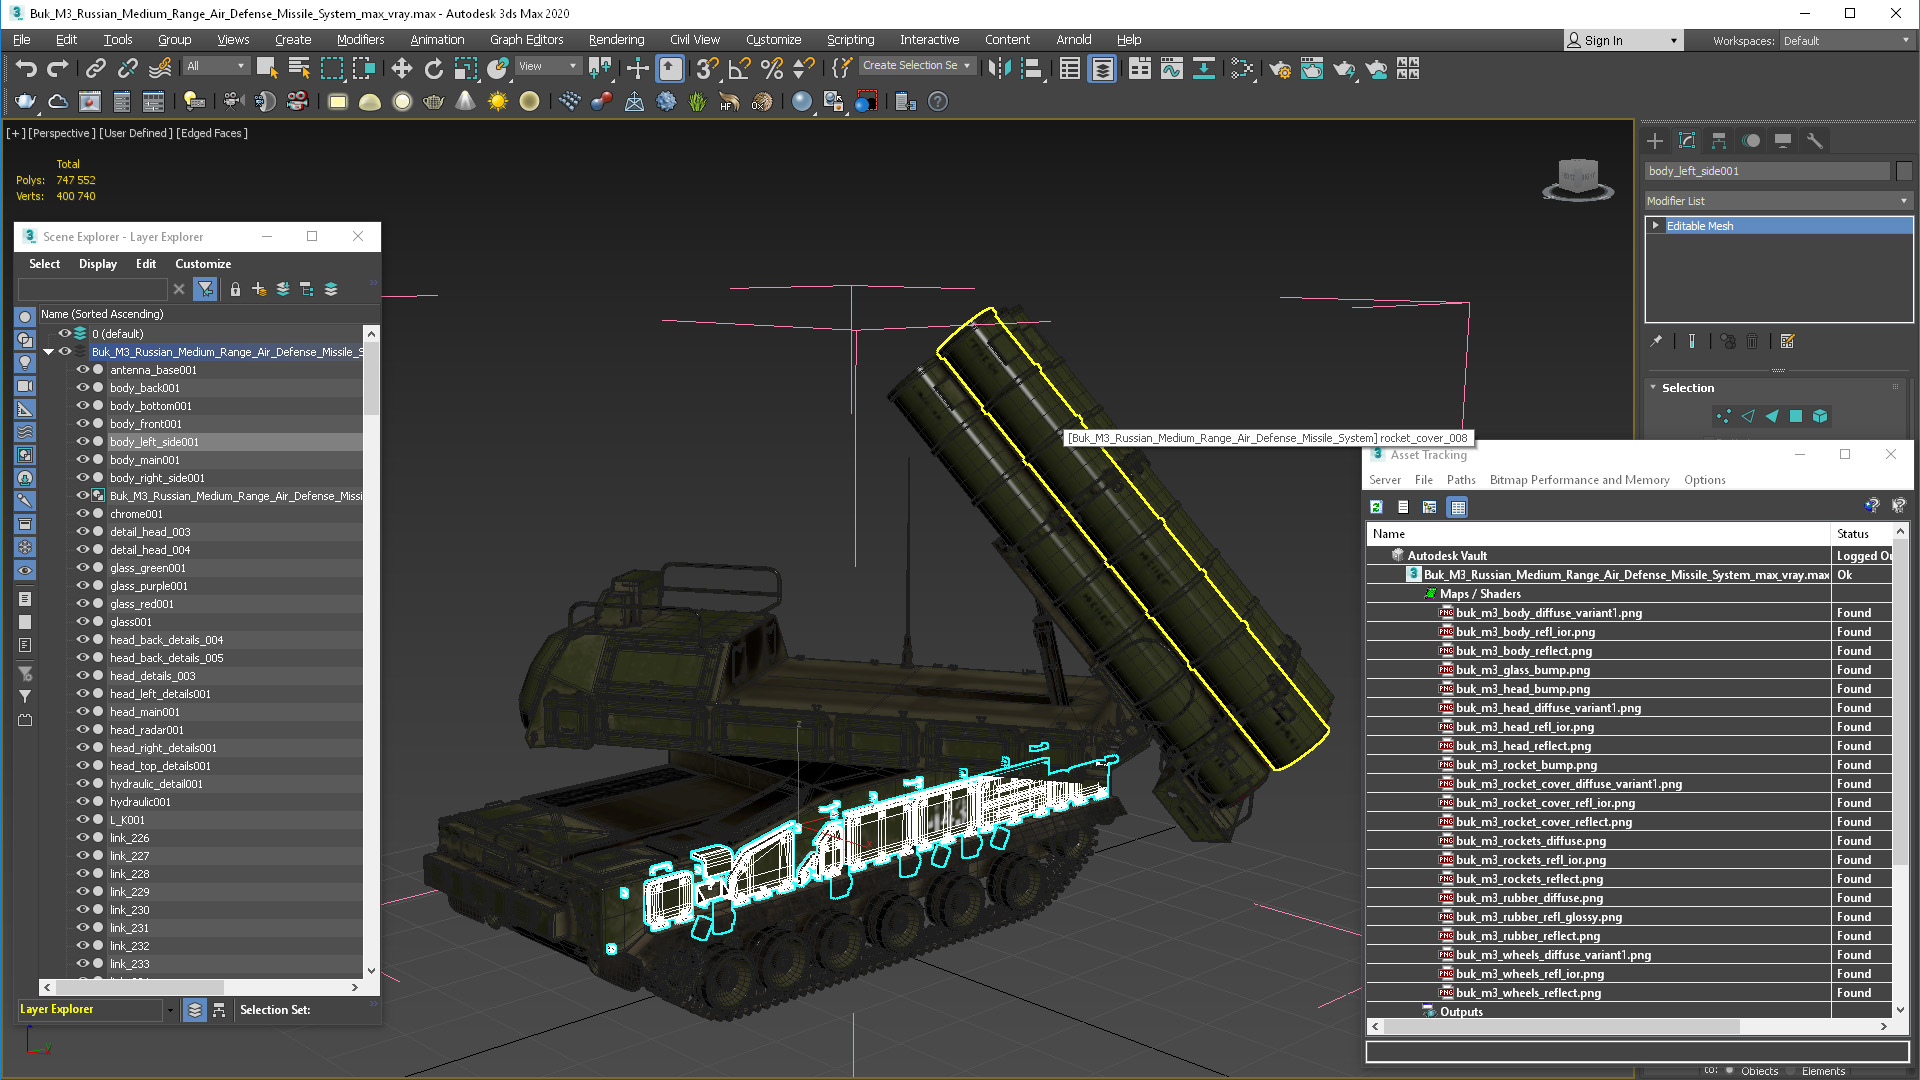Open the selection filter All dropdown
Viewport: 1920px width, 1080px height.
coord(216,66)
